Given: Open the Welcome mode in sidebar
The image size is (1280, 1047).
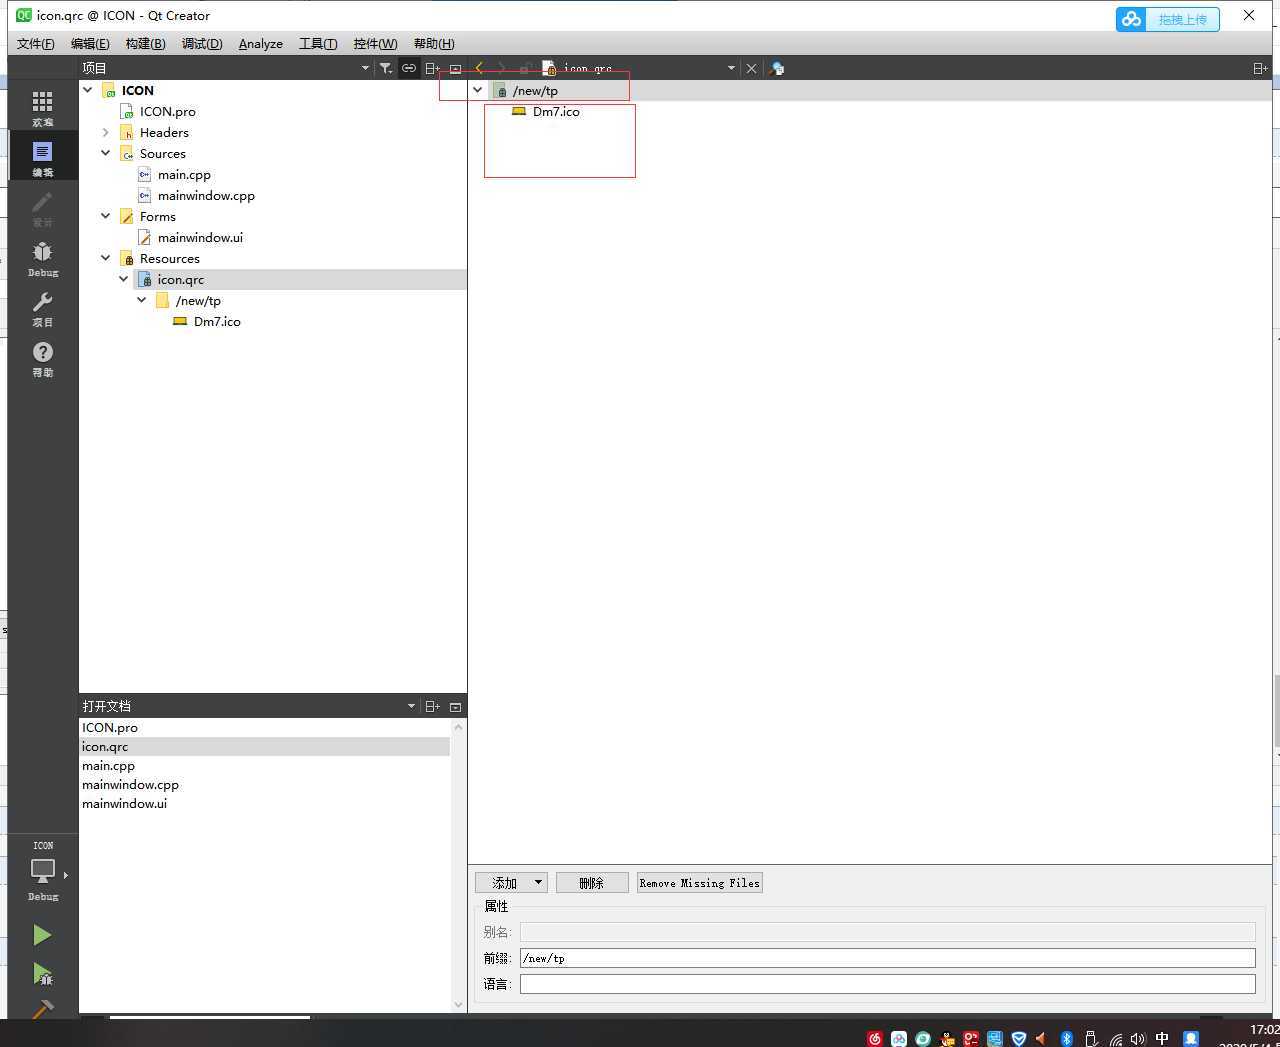Looking at the screenshot, I should pyautogui.click(x=42, y=108).
